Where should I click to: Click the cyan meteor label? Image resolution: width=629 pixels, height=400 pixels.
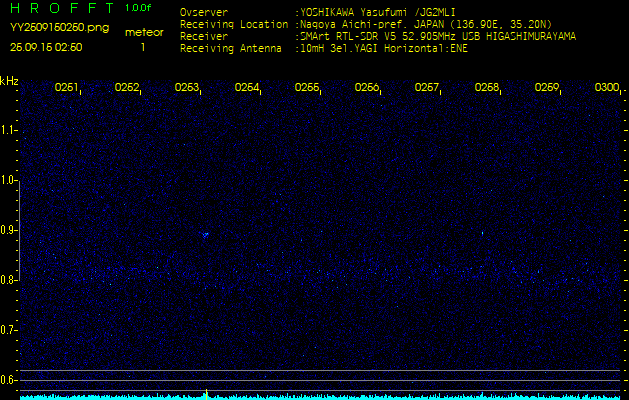point(143,32)
